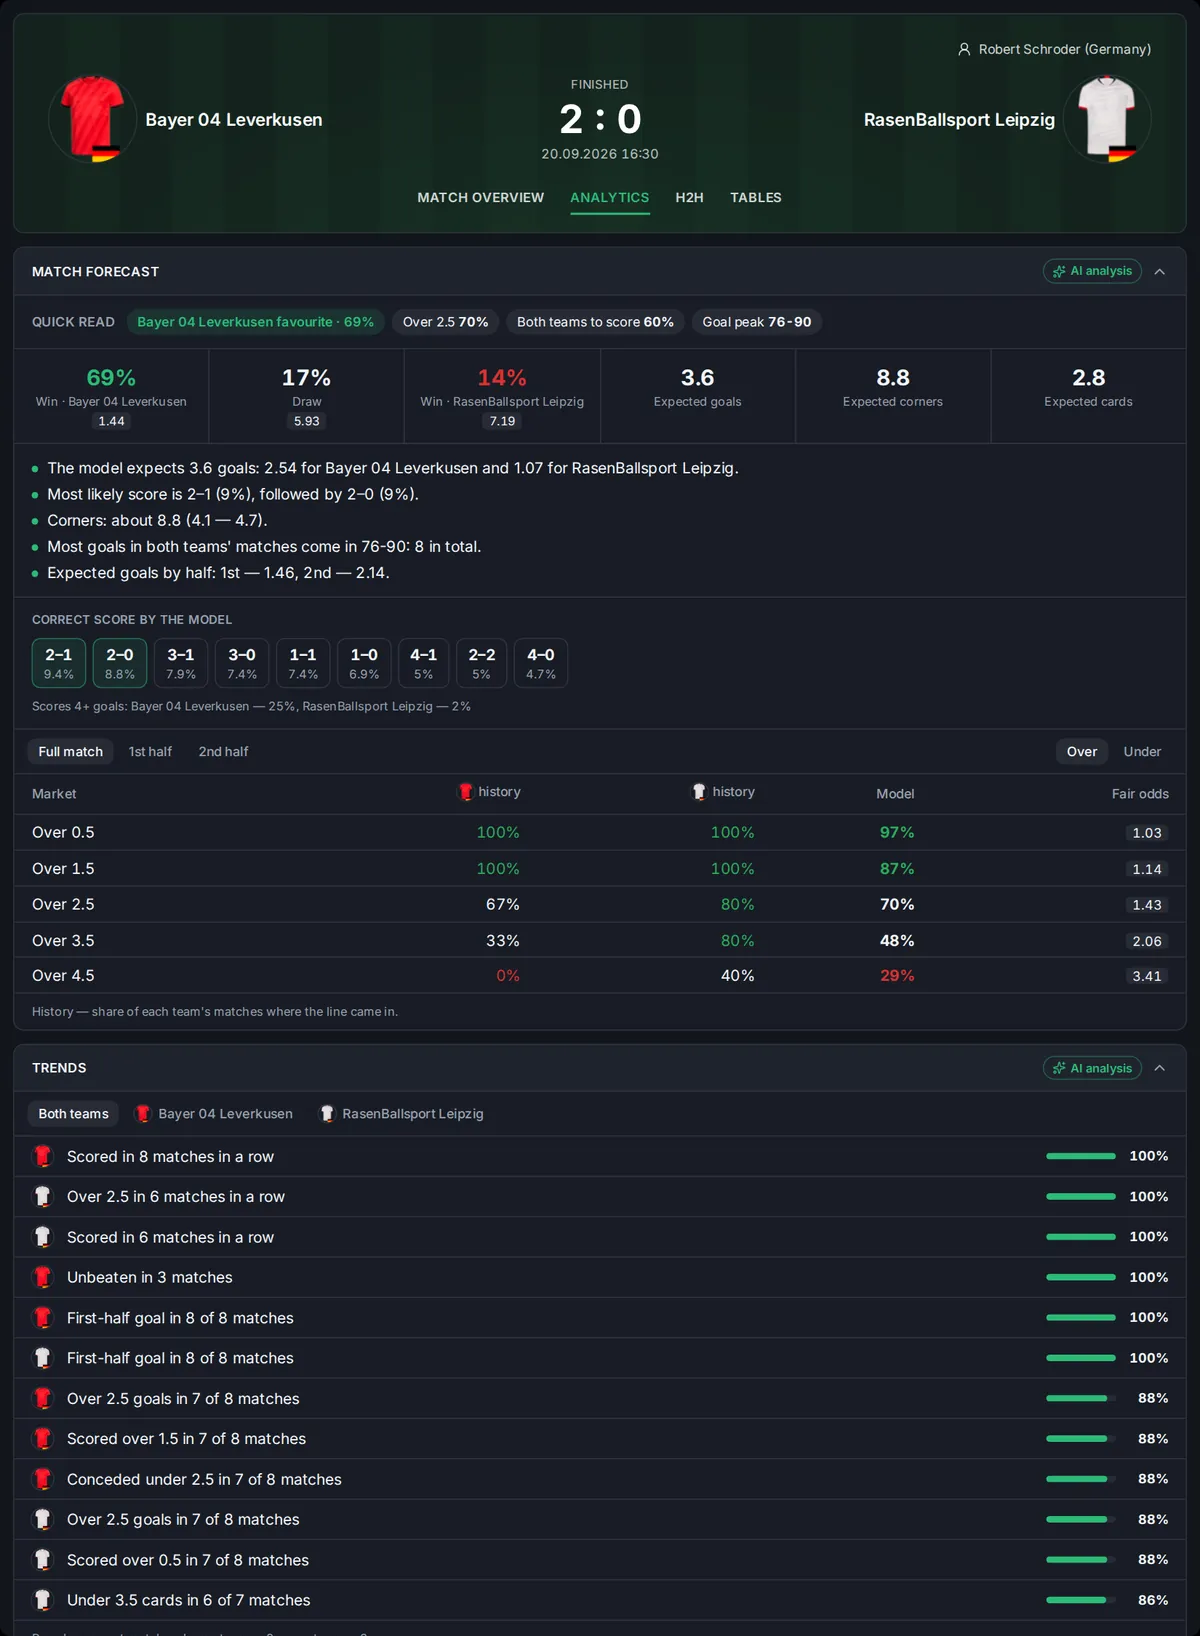The width and height of the screenshot is (1200, 1636).
Task: Click the Leverkusen favourite 69% chip
Action: (x=255, y=322)
